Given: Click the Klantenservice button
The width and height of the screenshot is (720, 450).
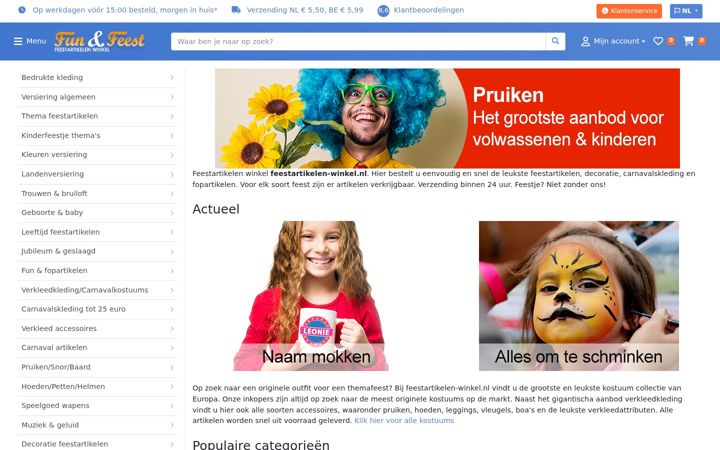Looking at the screenshot, I should pyautogui.click(x=629, y=11).
